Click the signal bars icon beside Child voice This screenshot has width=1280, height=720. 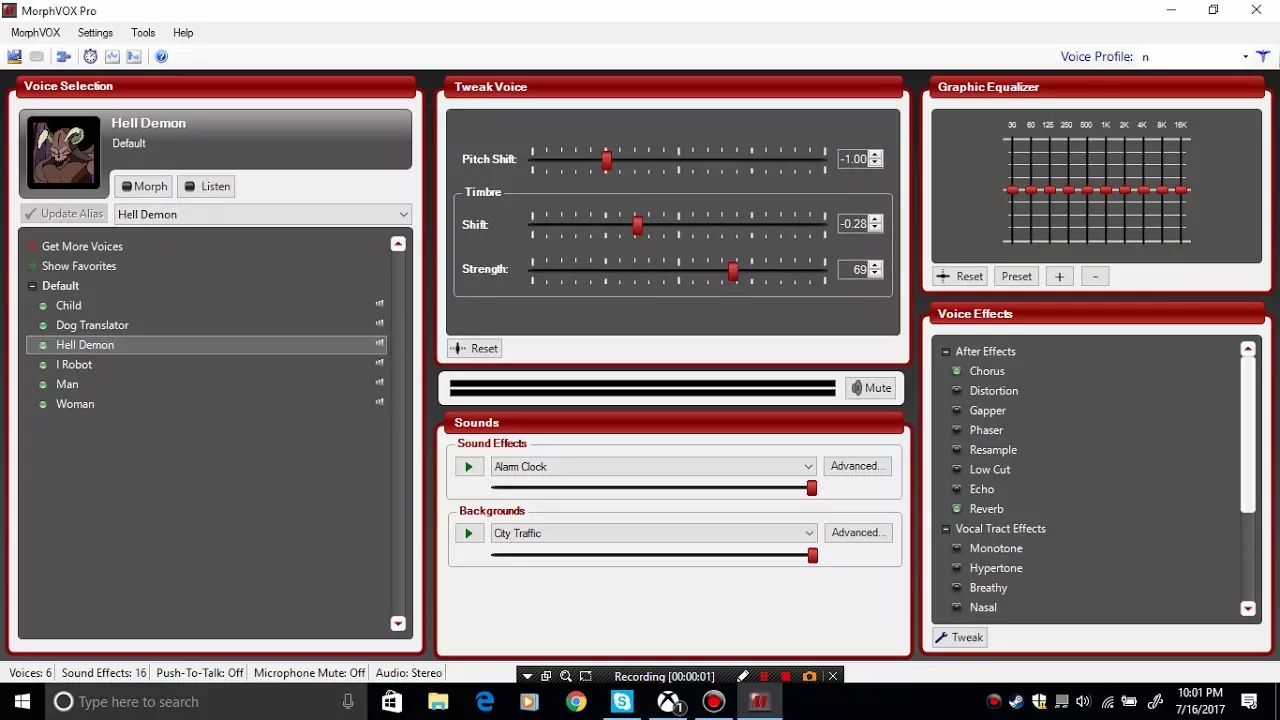379,305
